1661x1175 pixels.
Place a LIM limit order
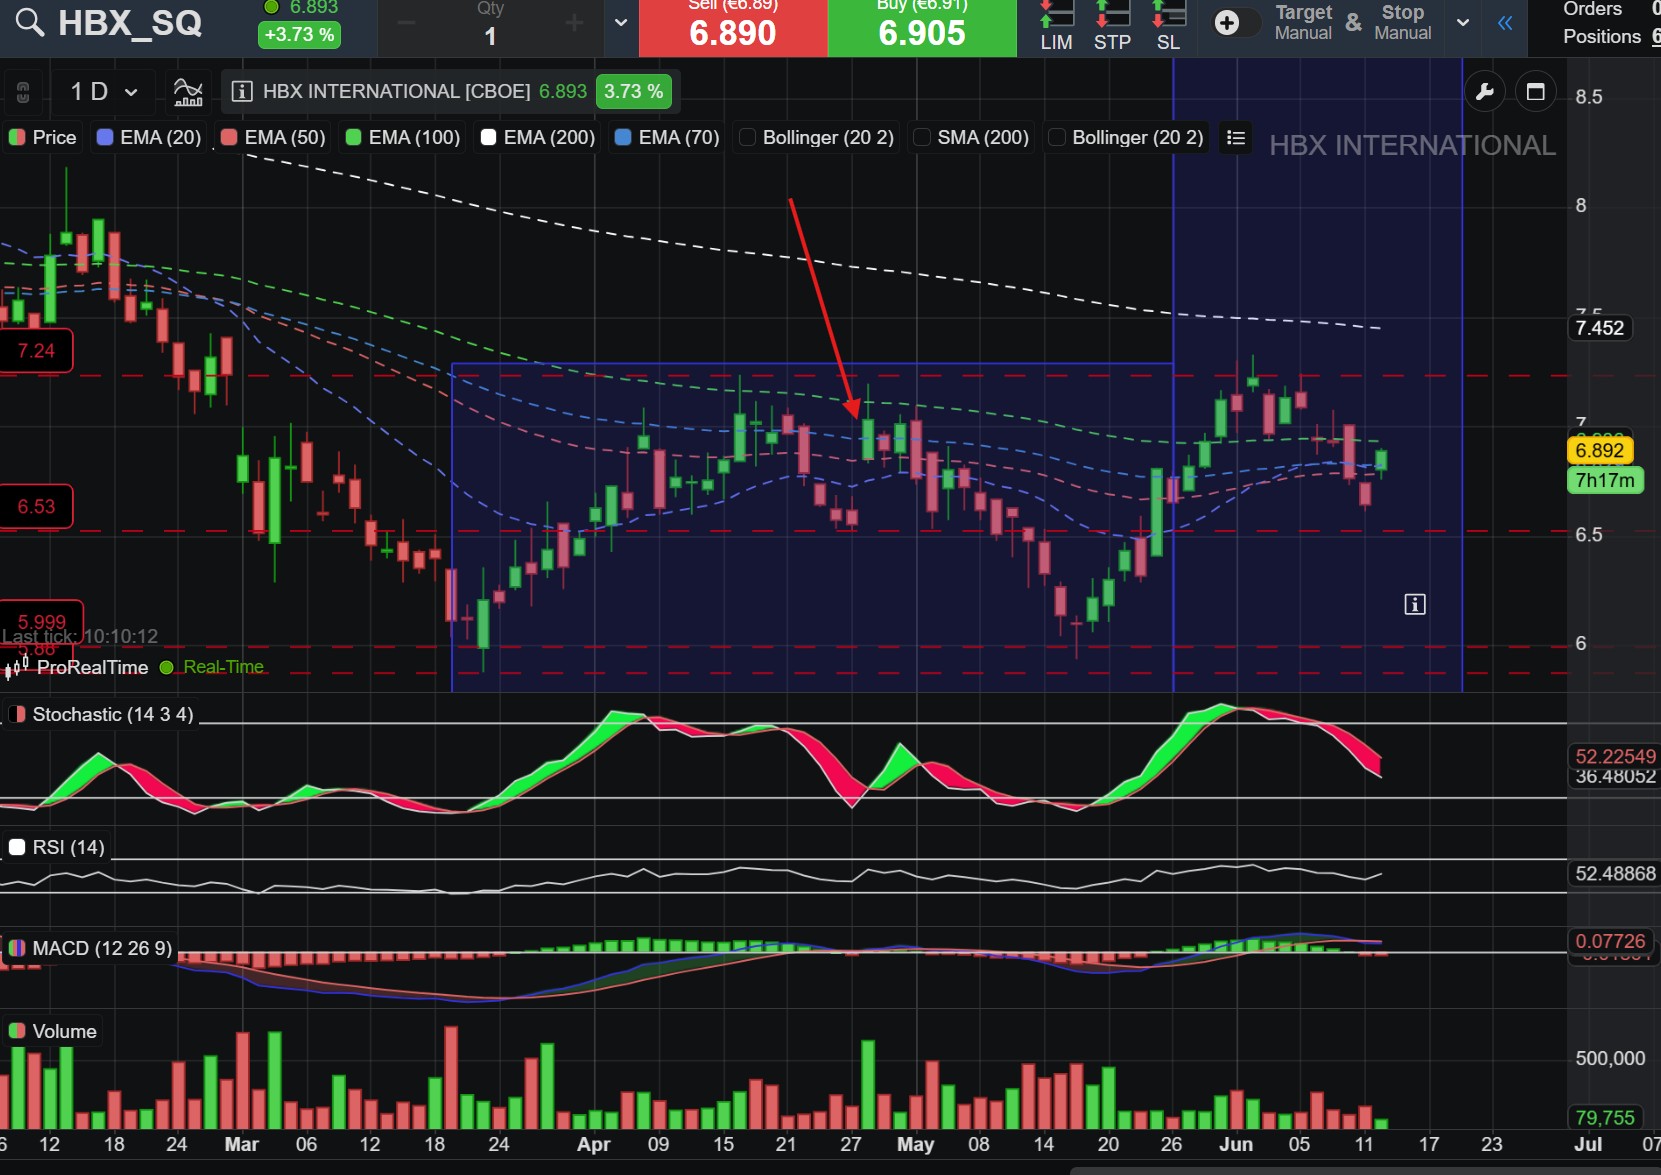[x=1056, y=27]
